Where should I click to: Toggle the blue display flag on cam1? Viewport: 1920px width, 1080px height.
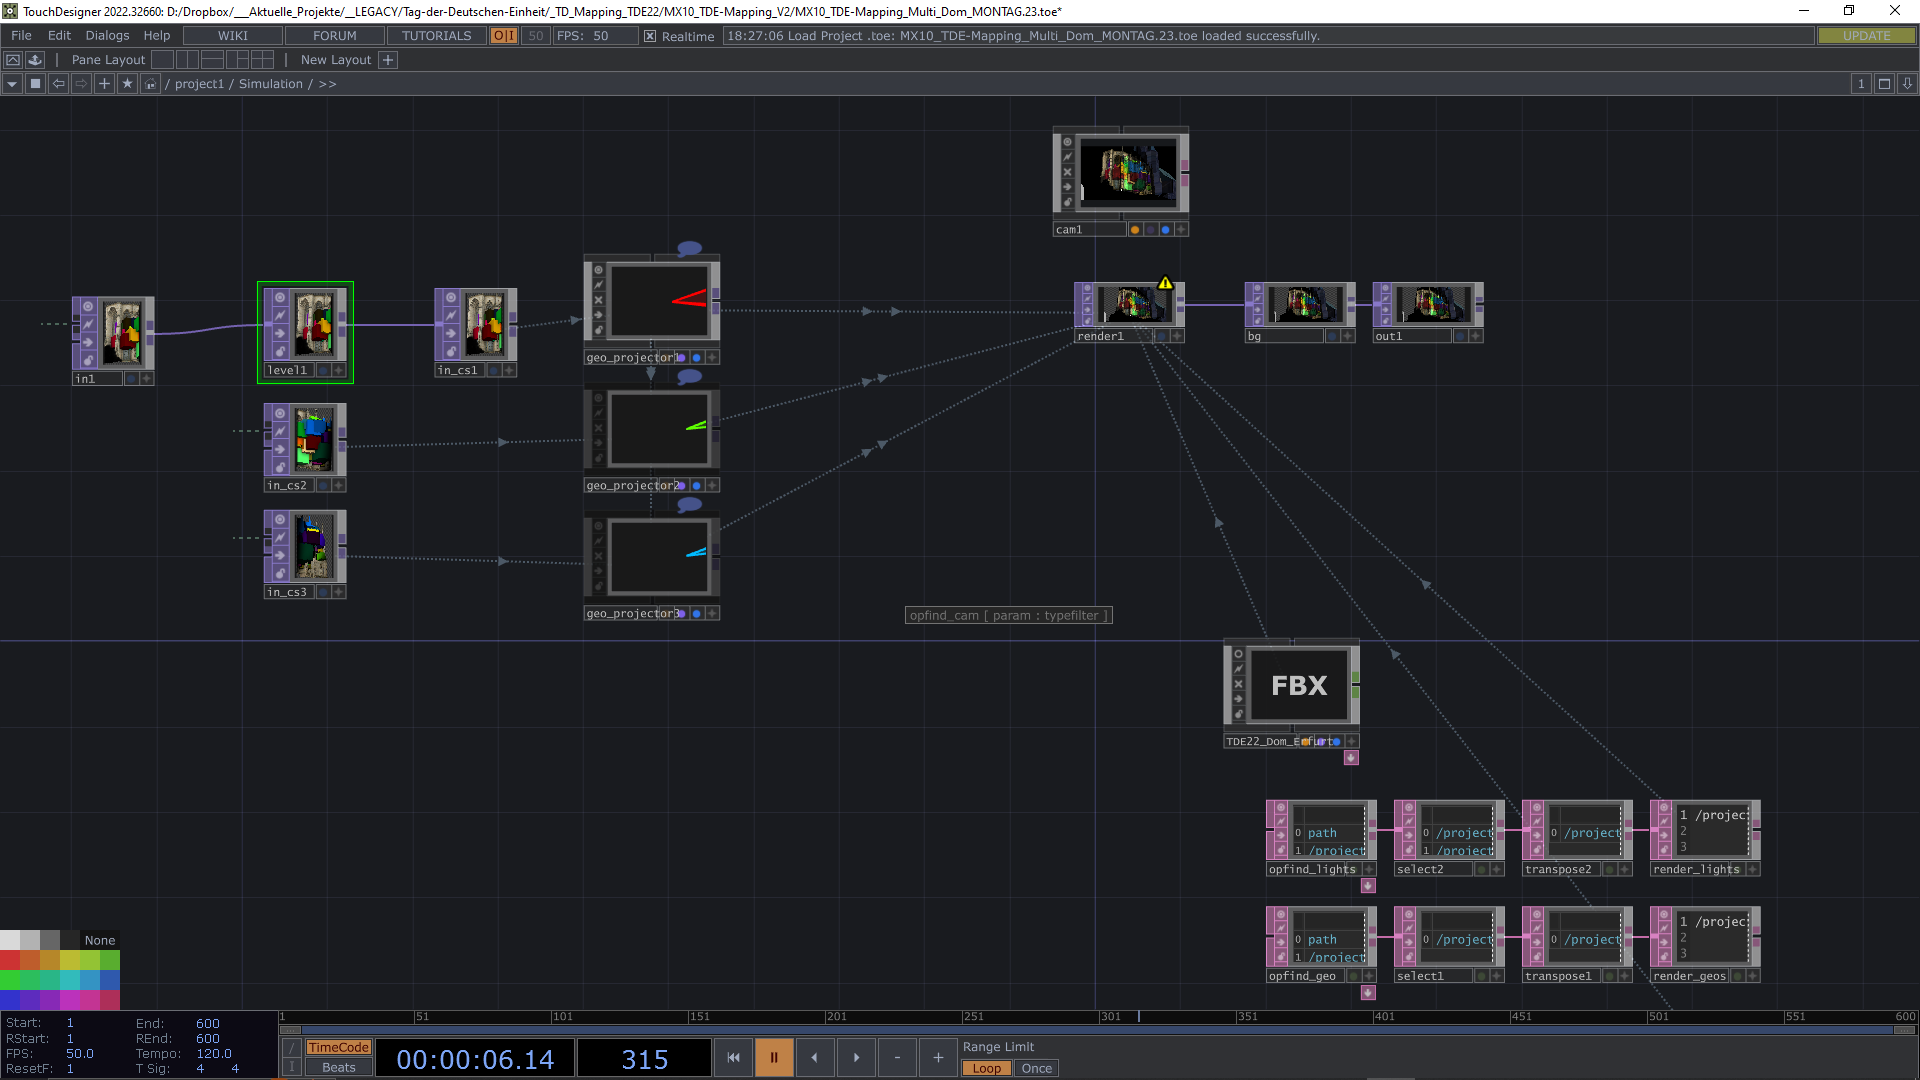click(1165, 230)
